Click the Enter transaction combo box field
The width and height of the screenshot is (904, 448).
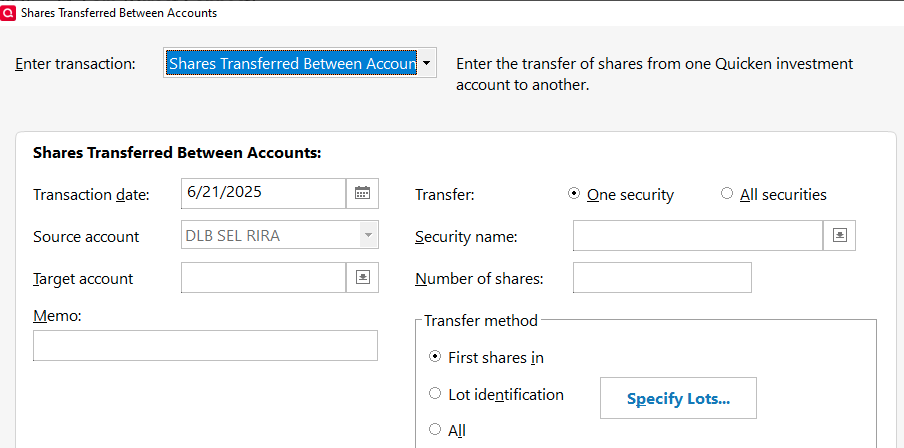tap(291, 63)
